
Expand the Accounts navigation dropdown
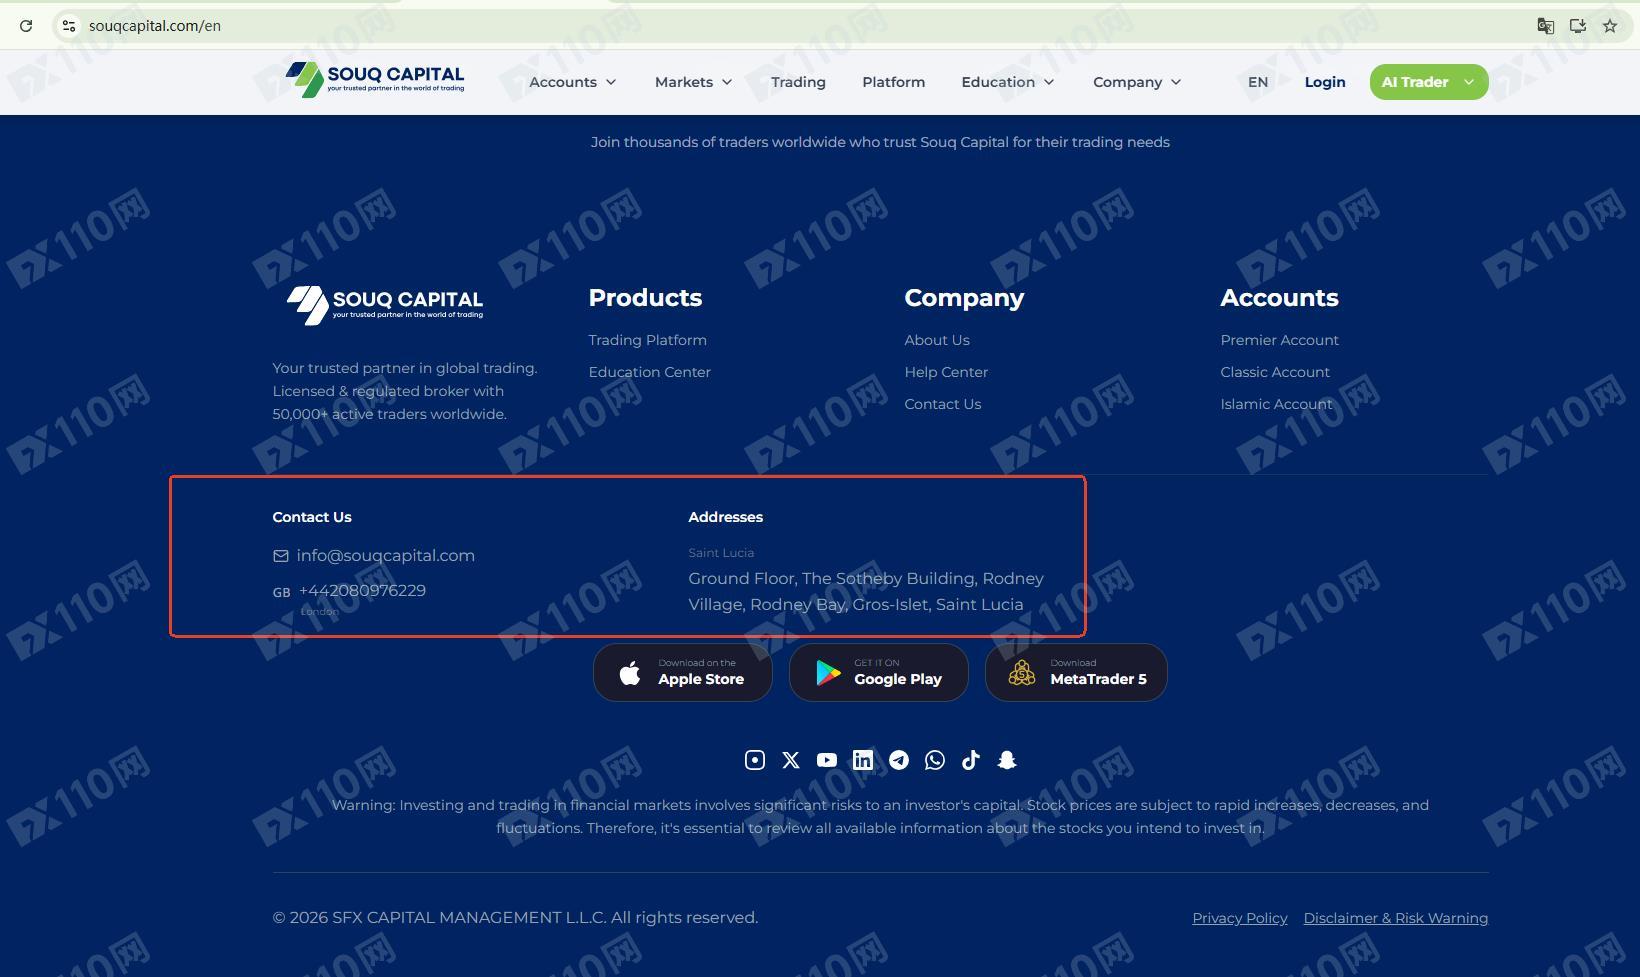(x=572, y=82)
